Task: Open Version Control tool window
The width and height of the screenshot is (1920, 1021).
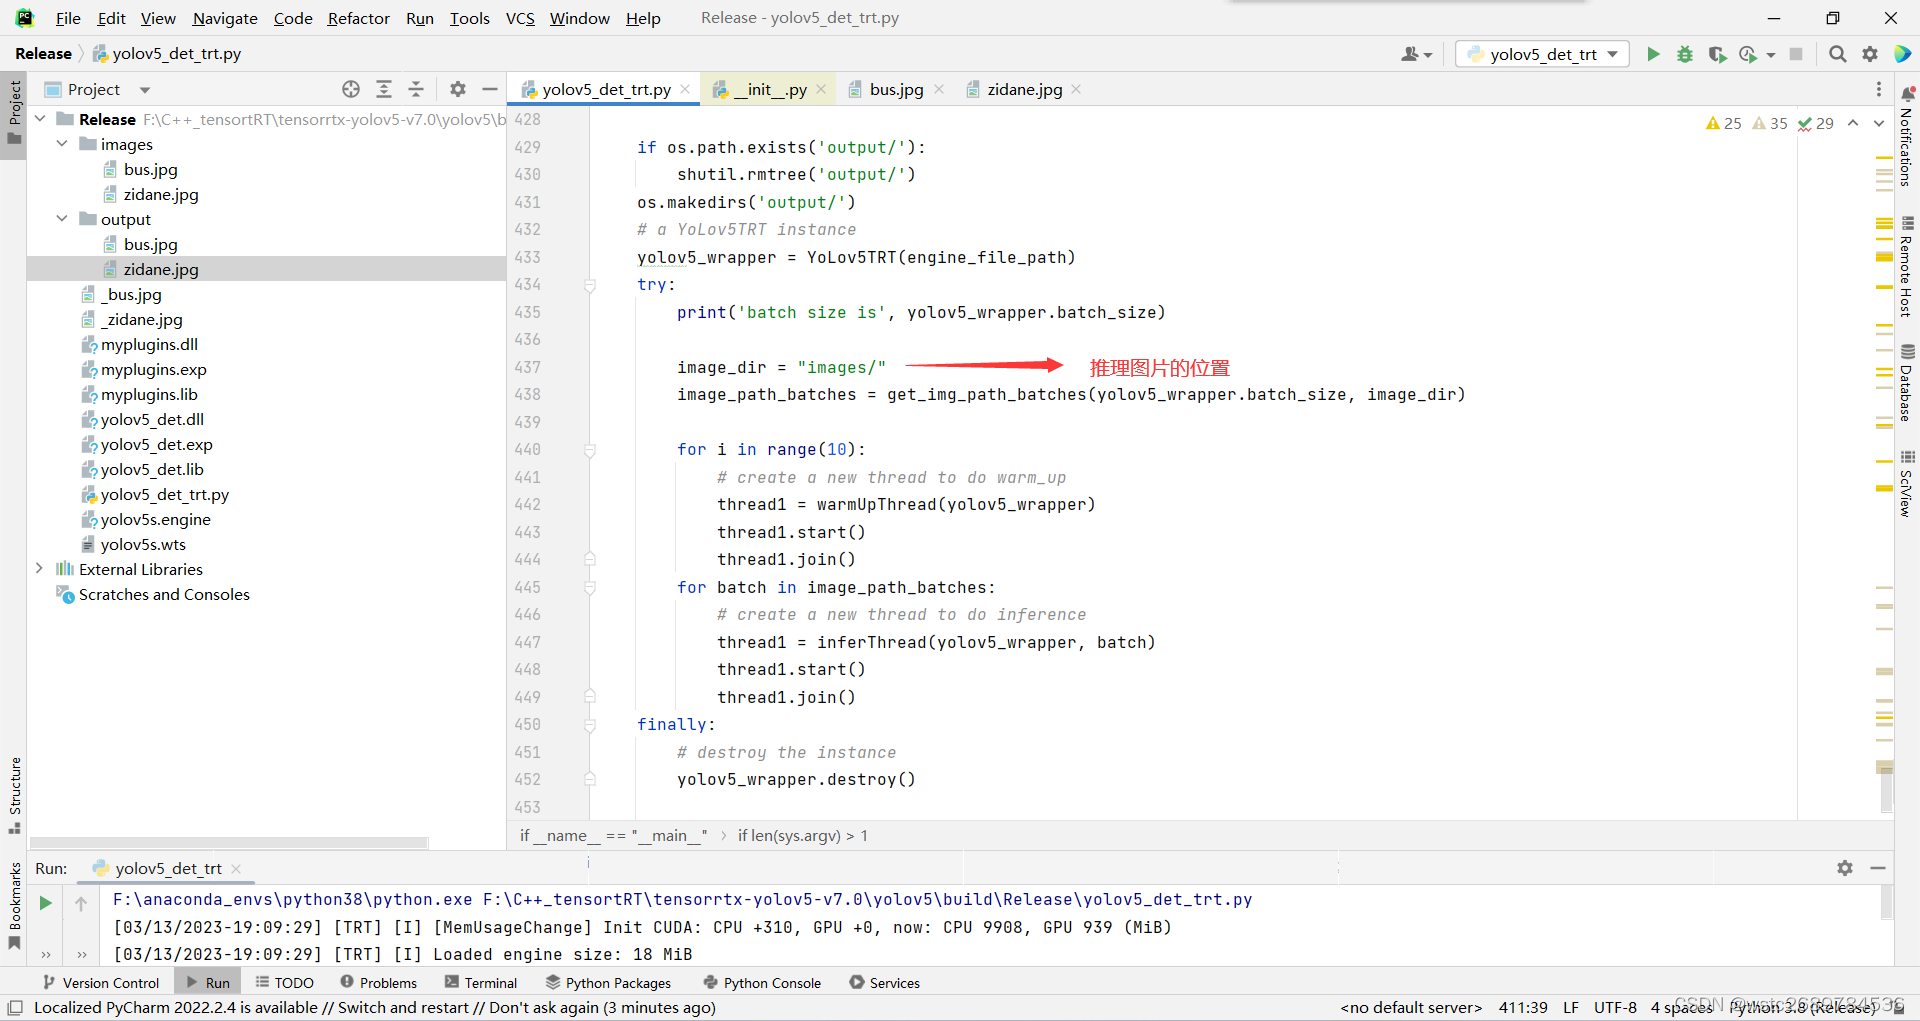Action: pos(100,983)
